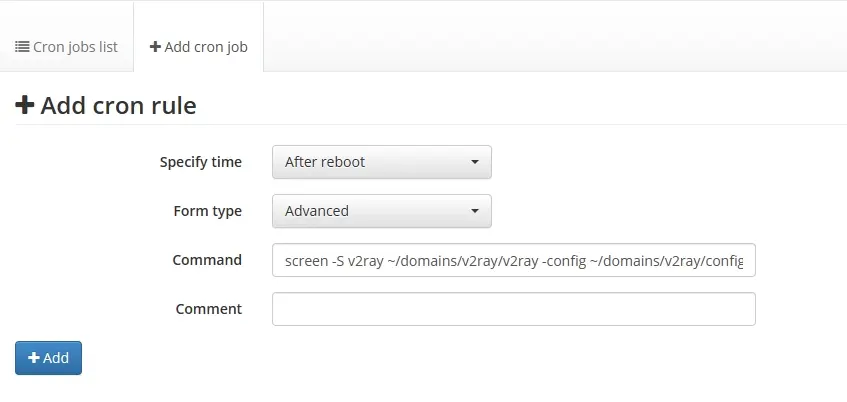Click the "Add cron rule" heading text

(x=118, y=105)
